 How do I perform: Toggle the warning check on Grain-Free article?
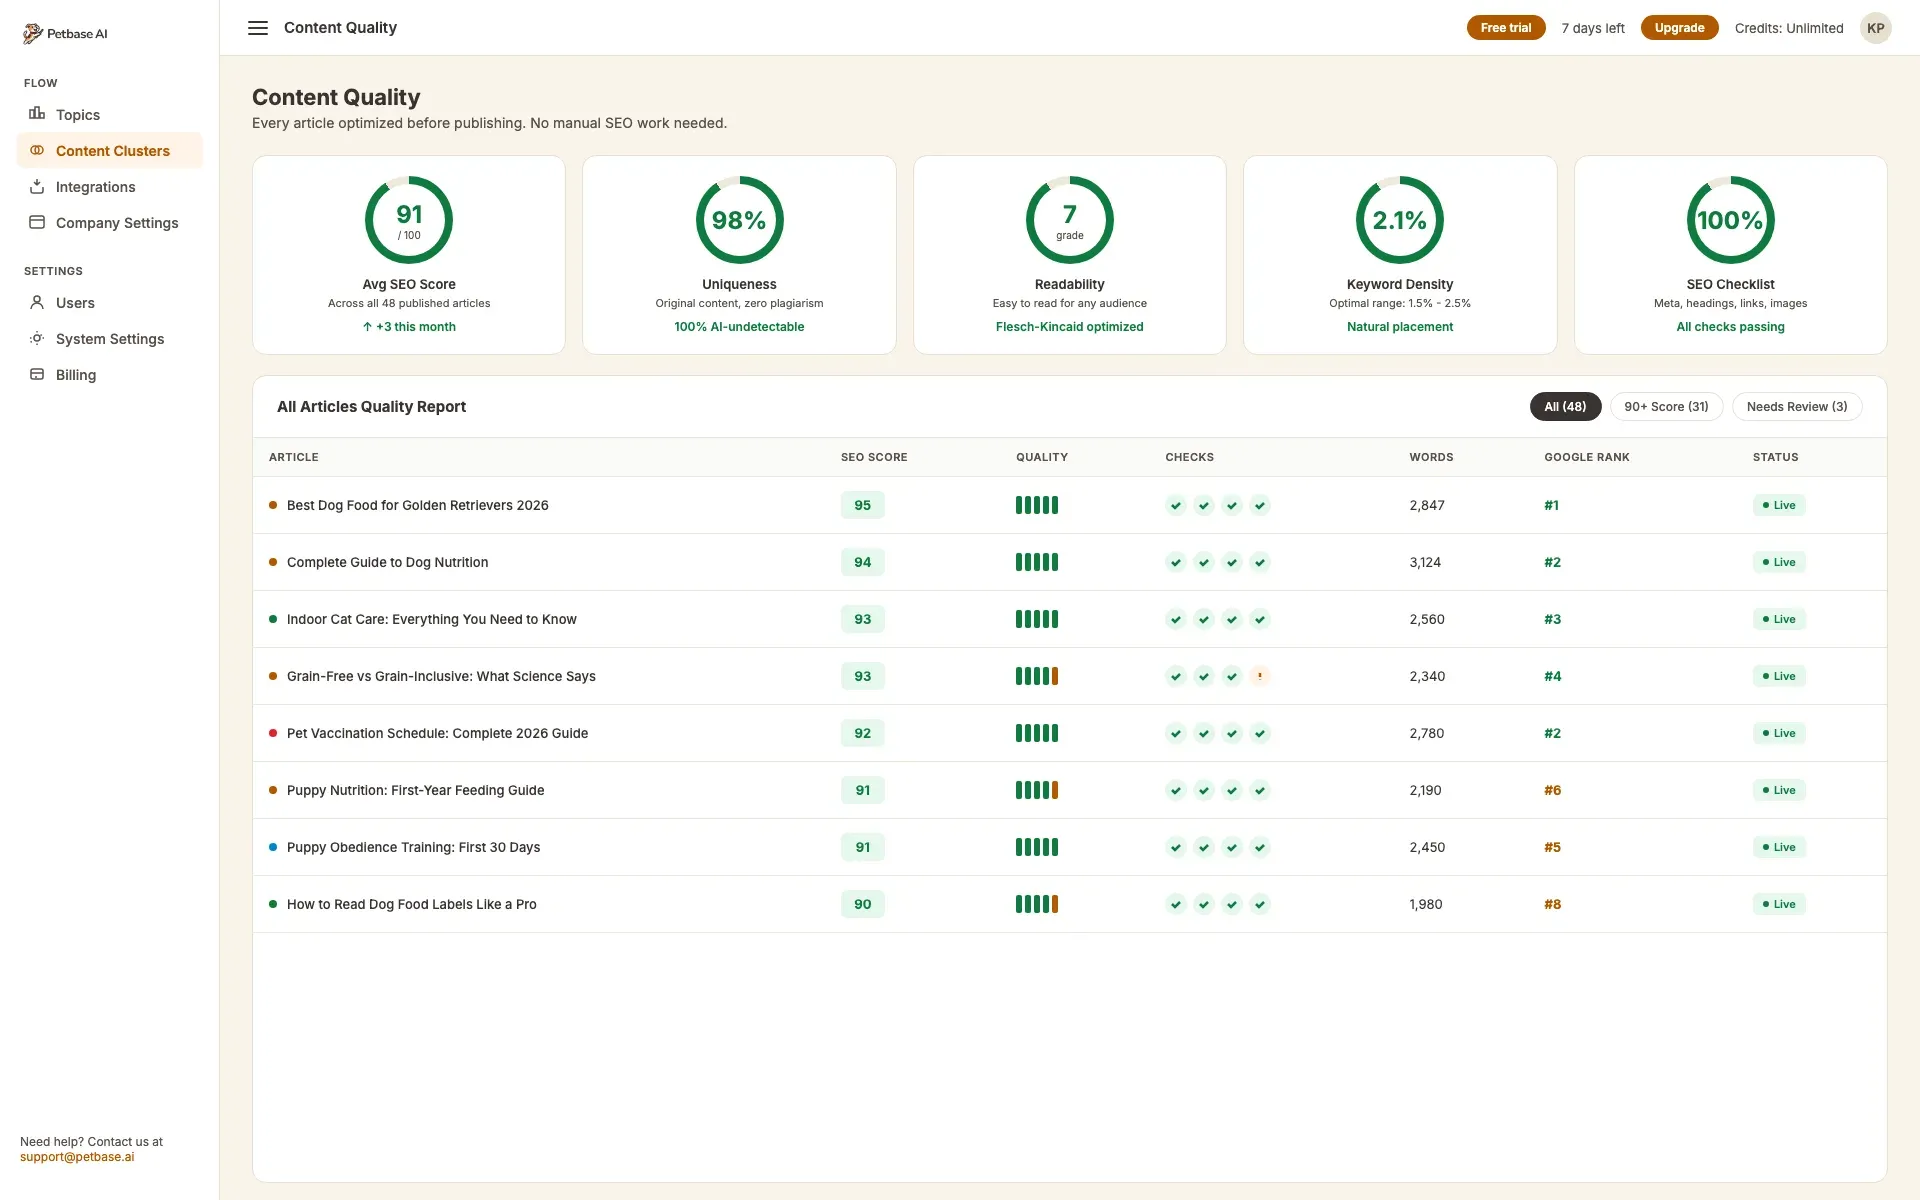pyautogui.click(x=1260, y=676)
